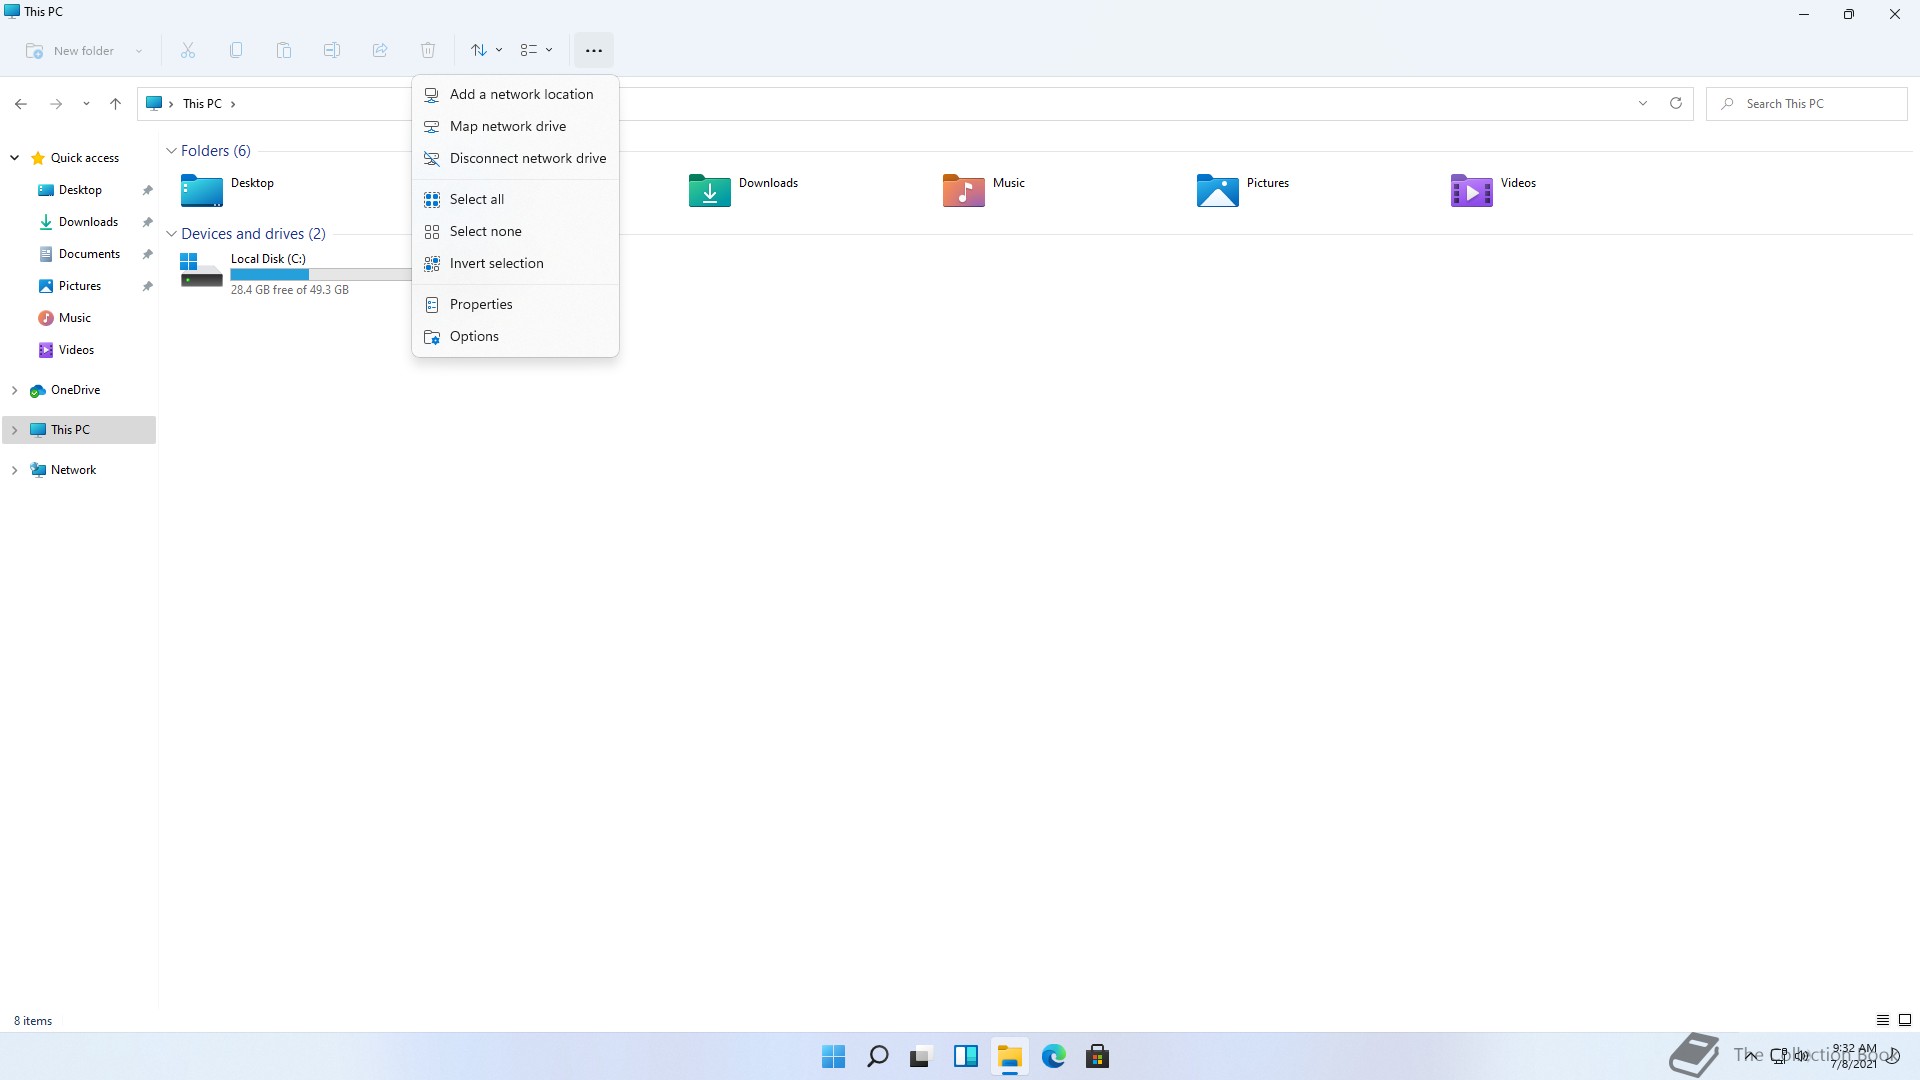The width and height of the screenshot is (1920, 1080).
Task: Switch to details view in status bar
Action: [1883, 1020]
